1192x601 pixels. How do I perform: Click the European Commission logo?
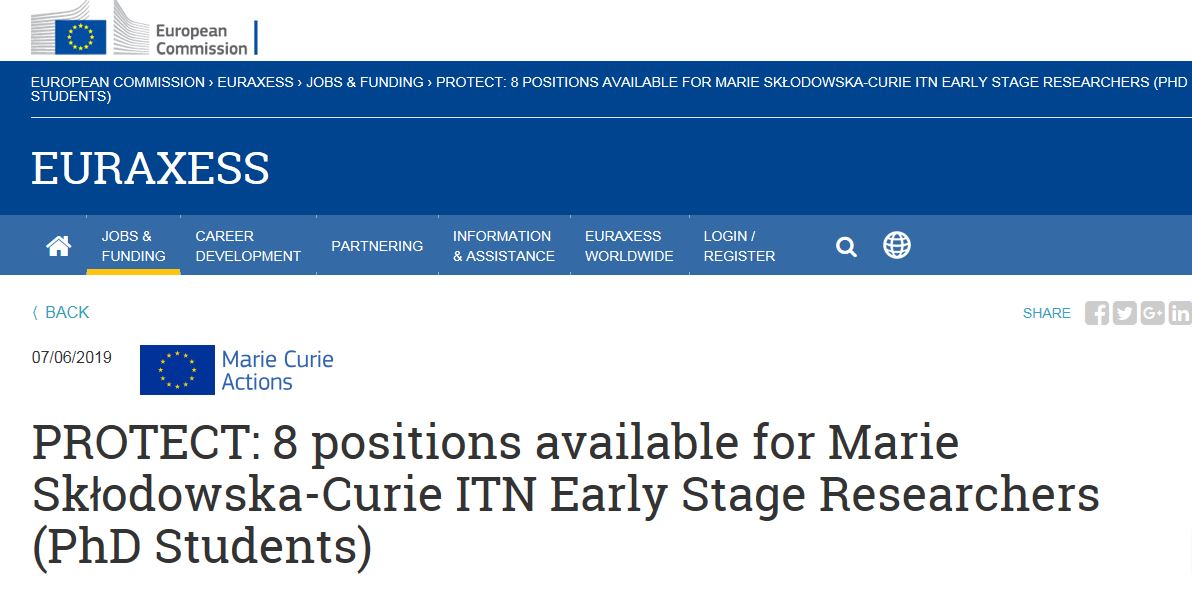[145, 32]
